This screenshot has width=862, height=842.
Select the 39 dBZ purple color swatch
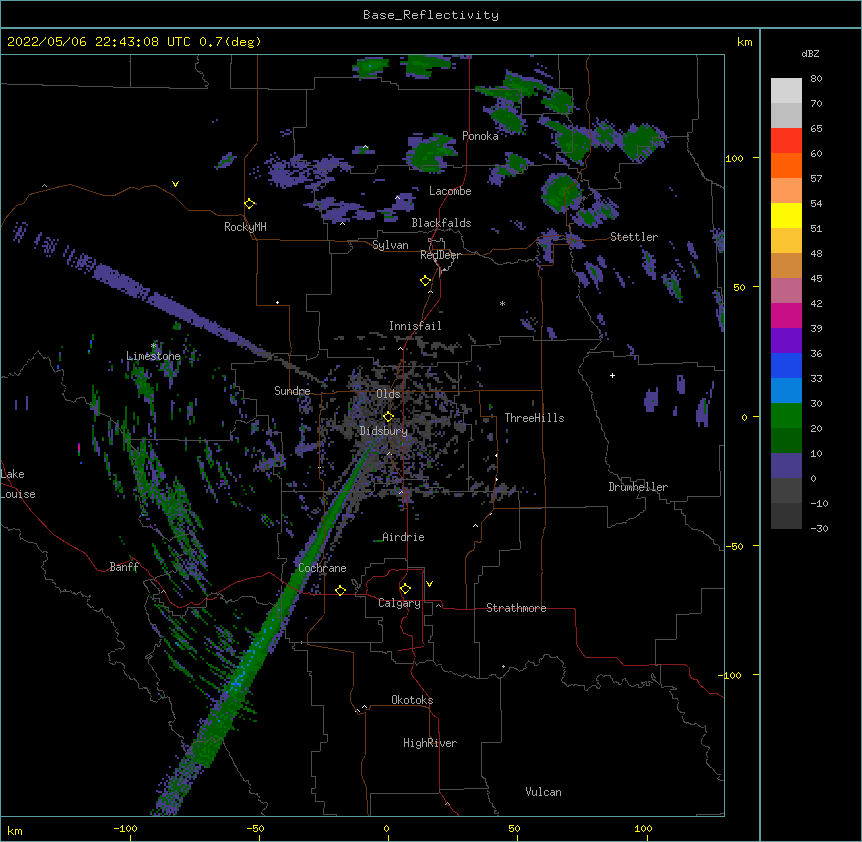coord(786,341)
